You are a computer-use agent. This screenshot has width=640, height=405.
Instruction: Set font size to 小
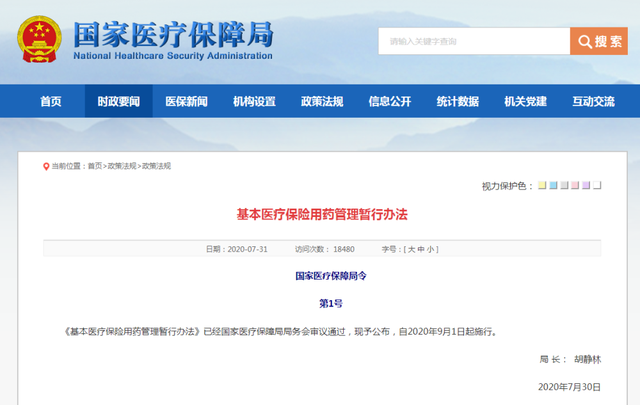tap(431, 249)
